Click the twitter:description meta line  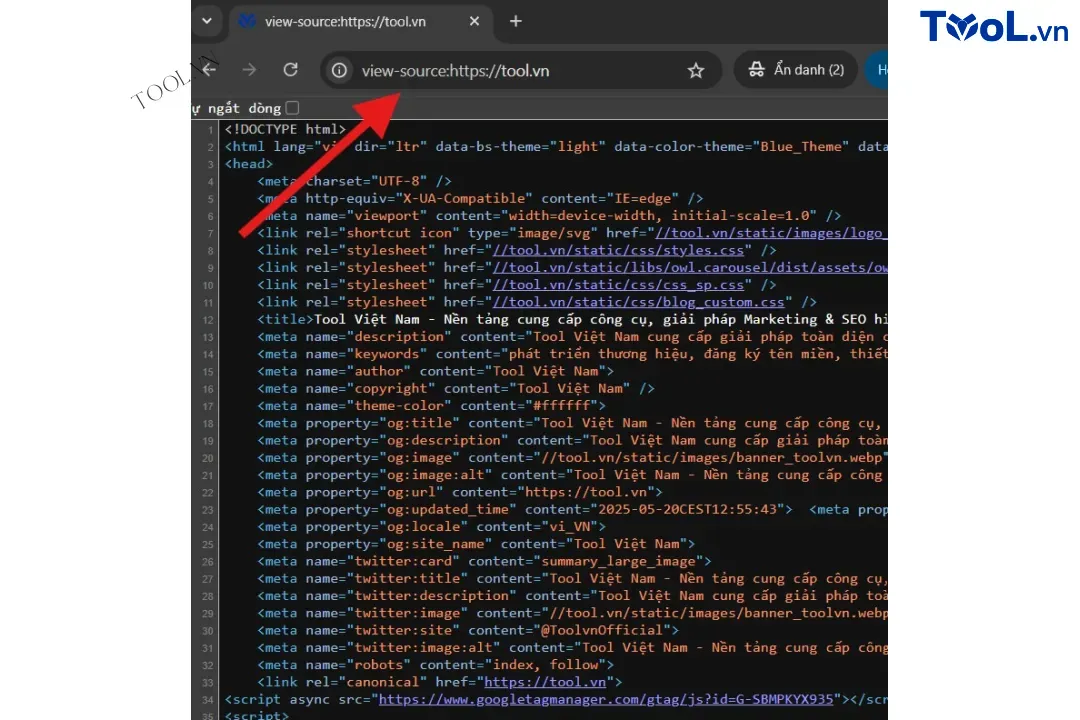(572, 596)
